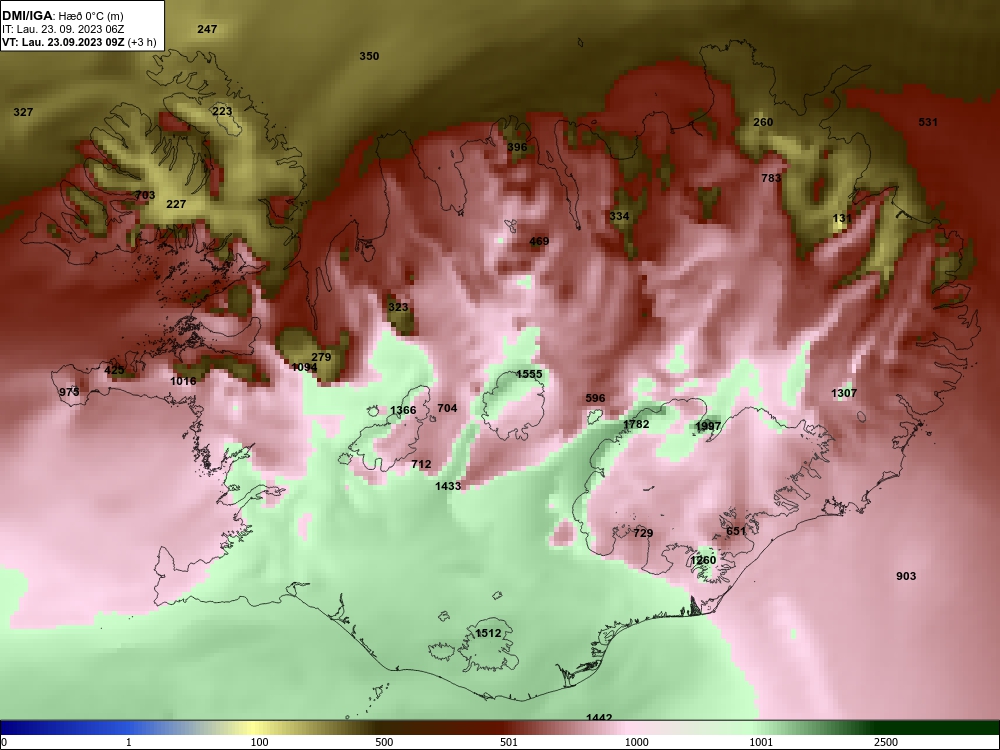Click the 975 reading at the peninsula tip

click(69, 392)
